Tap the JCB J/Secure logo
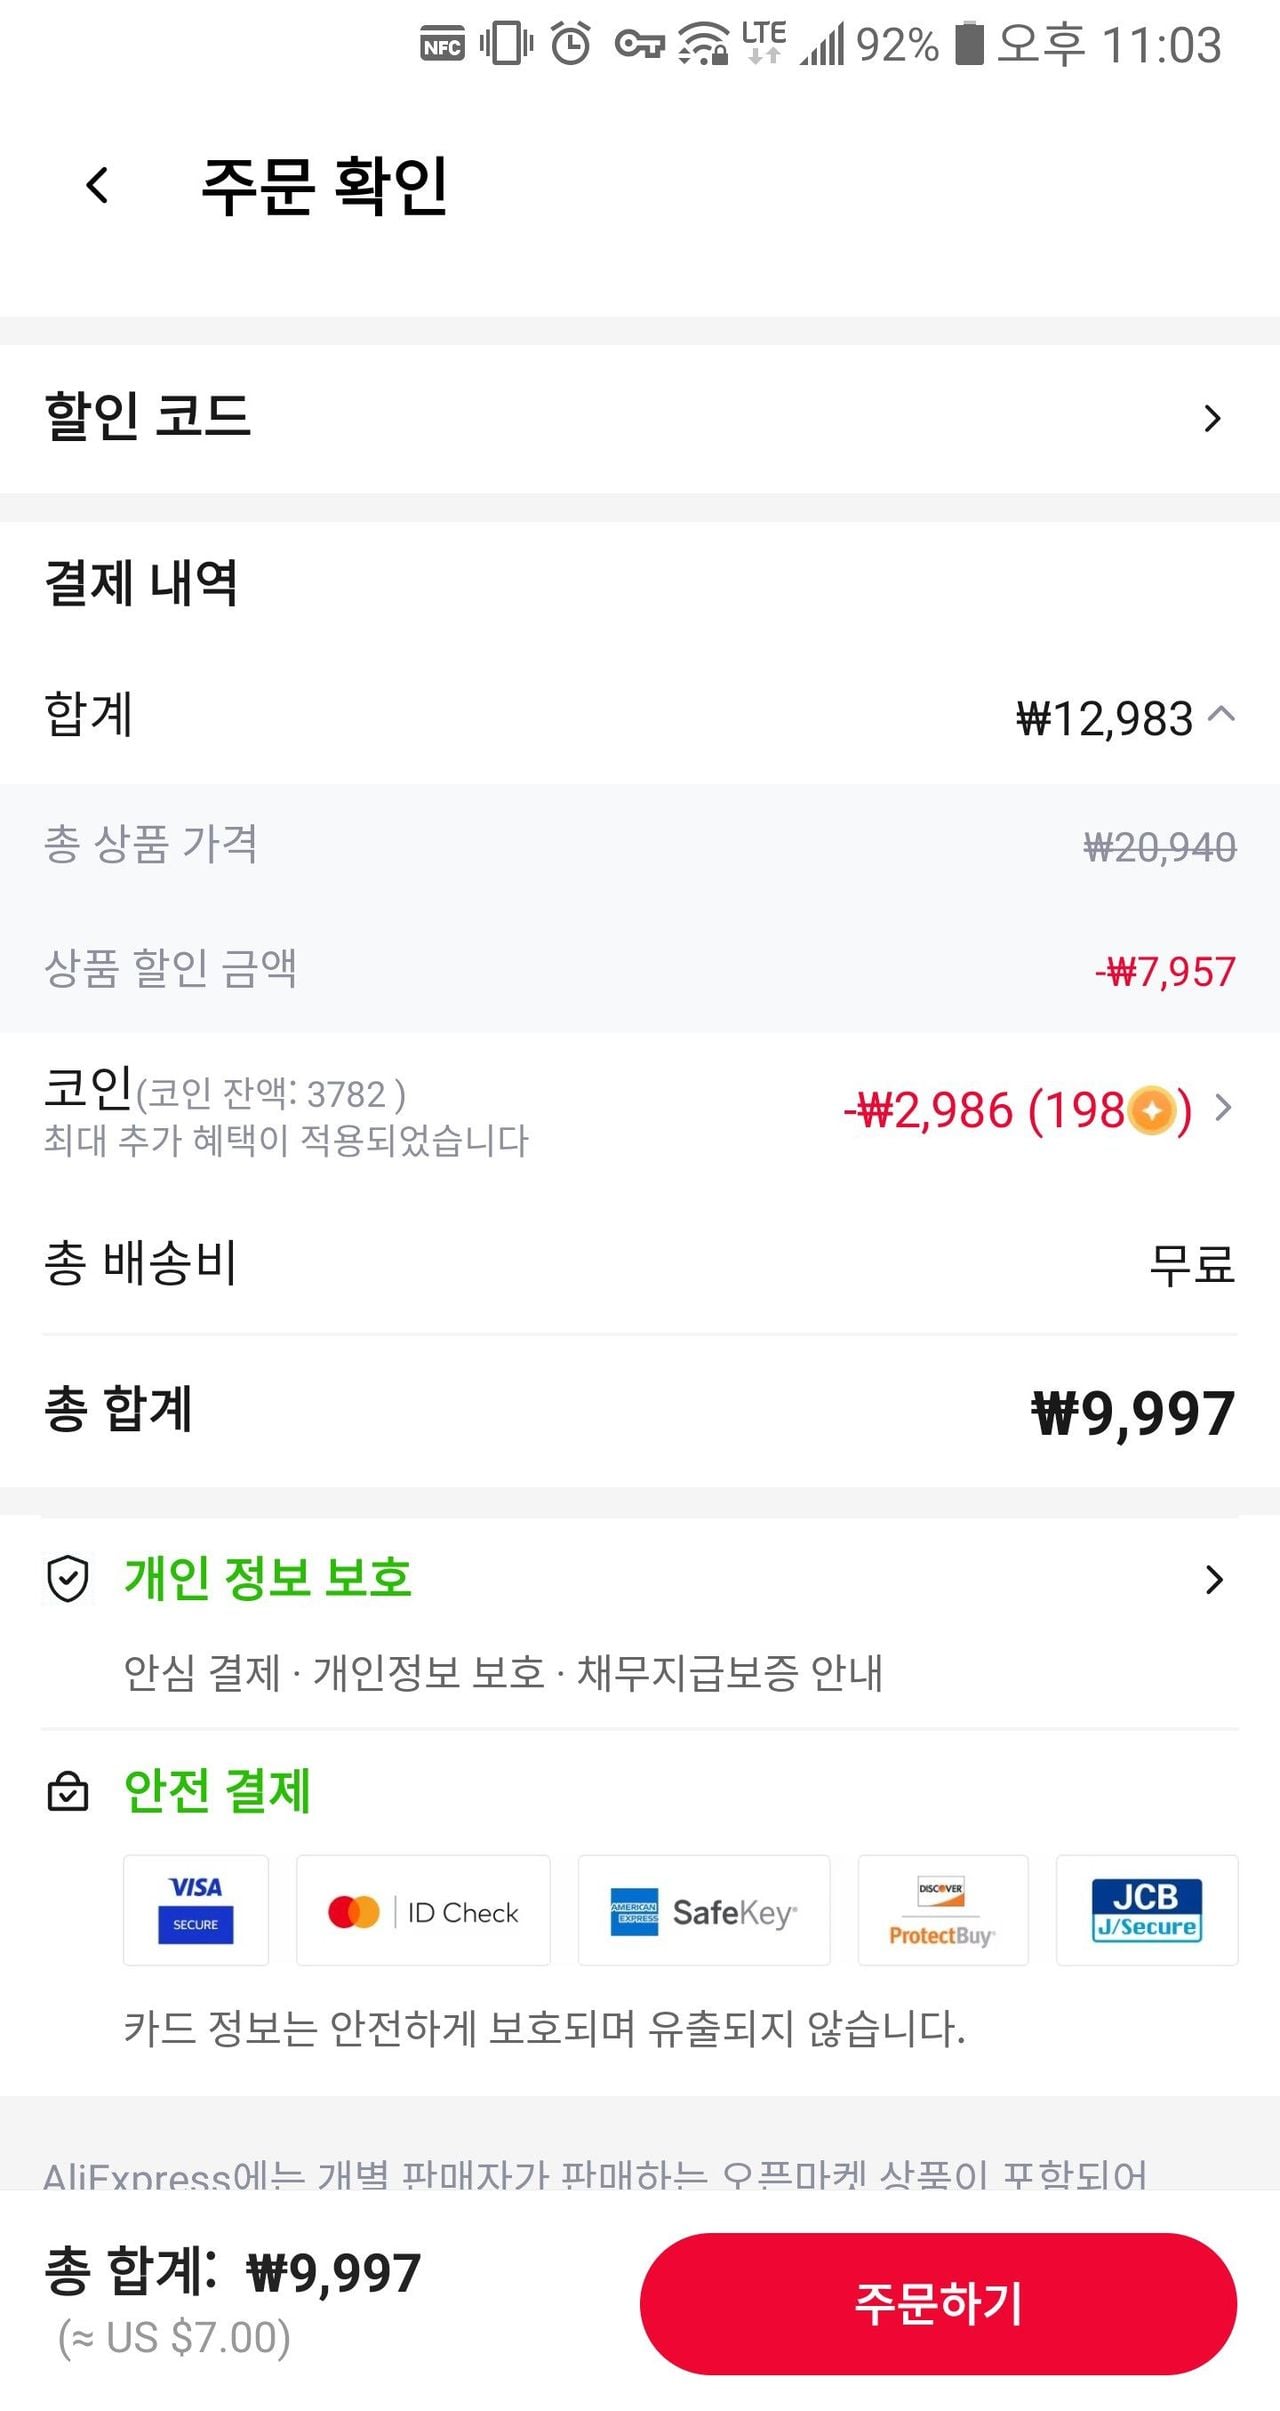The image size is (1280, 2411). click(x=1147, y=1911)
